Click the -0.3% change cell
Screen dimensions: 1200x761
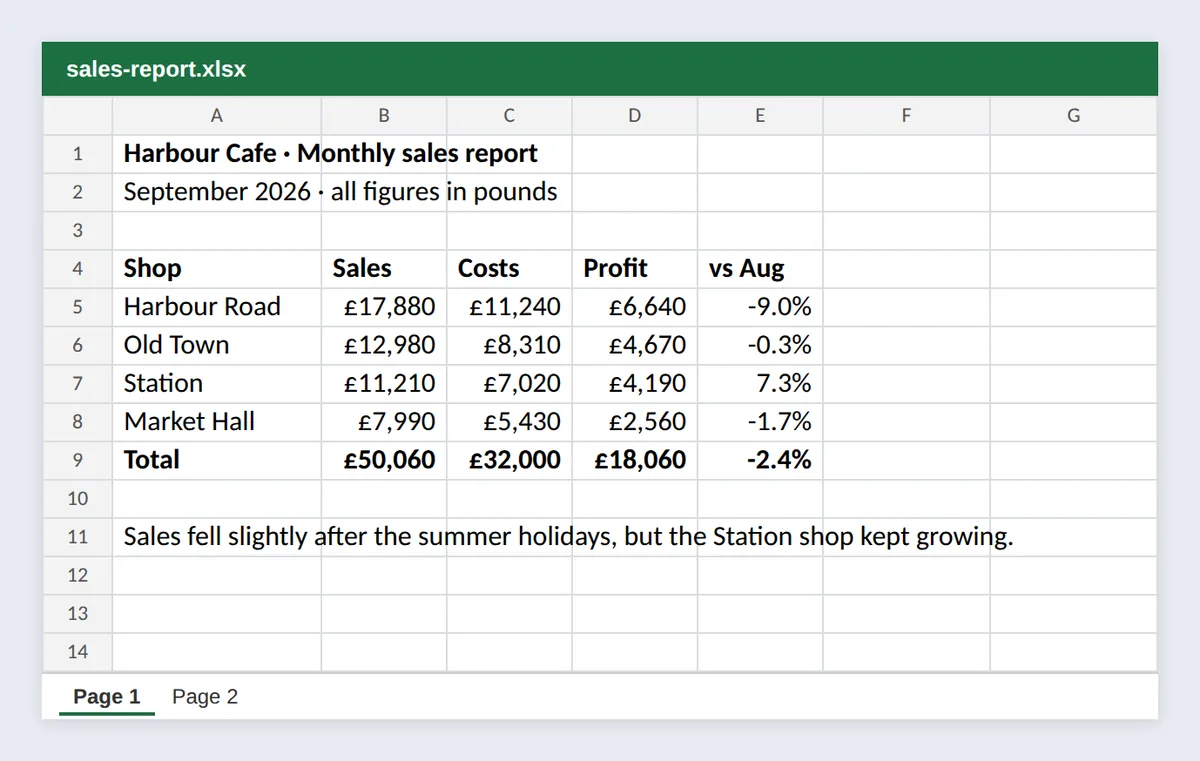tap(760, 345)
